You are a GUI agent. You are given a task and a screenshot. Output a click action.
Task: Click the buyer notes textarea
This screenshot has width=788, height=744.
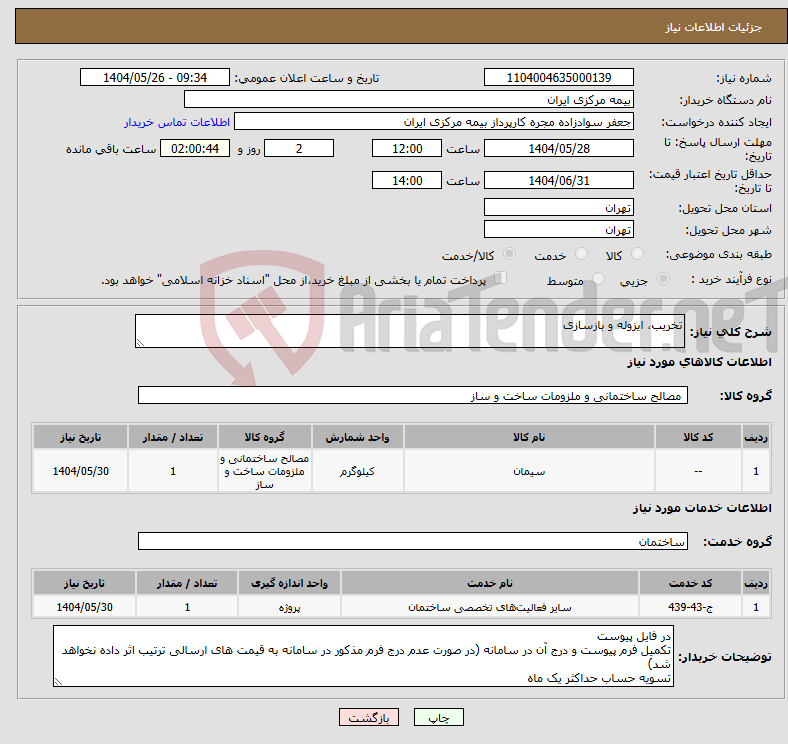363,656
